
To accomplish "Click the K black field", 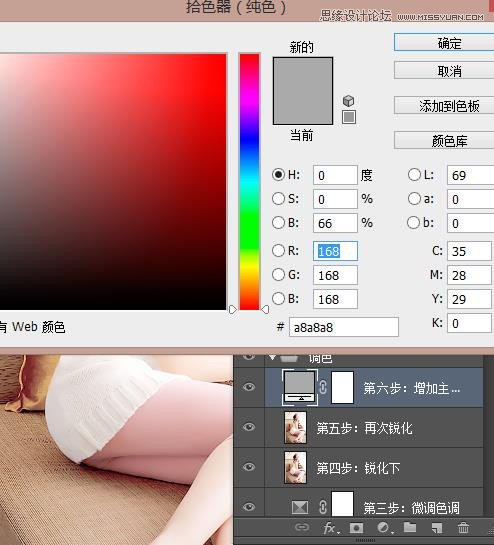I will pos(469,323).
